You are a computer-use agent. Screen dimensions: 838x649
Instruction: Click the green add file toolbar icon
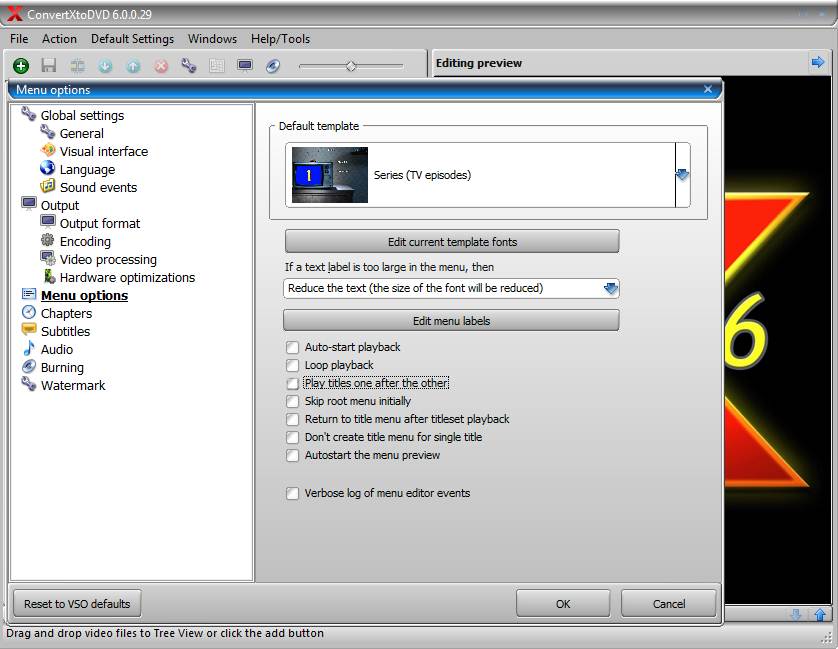(x=21, y=66)
